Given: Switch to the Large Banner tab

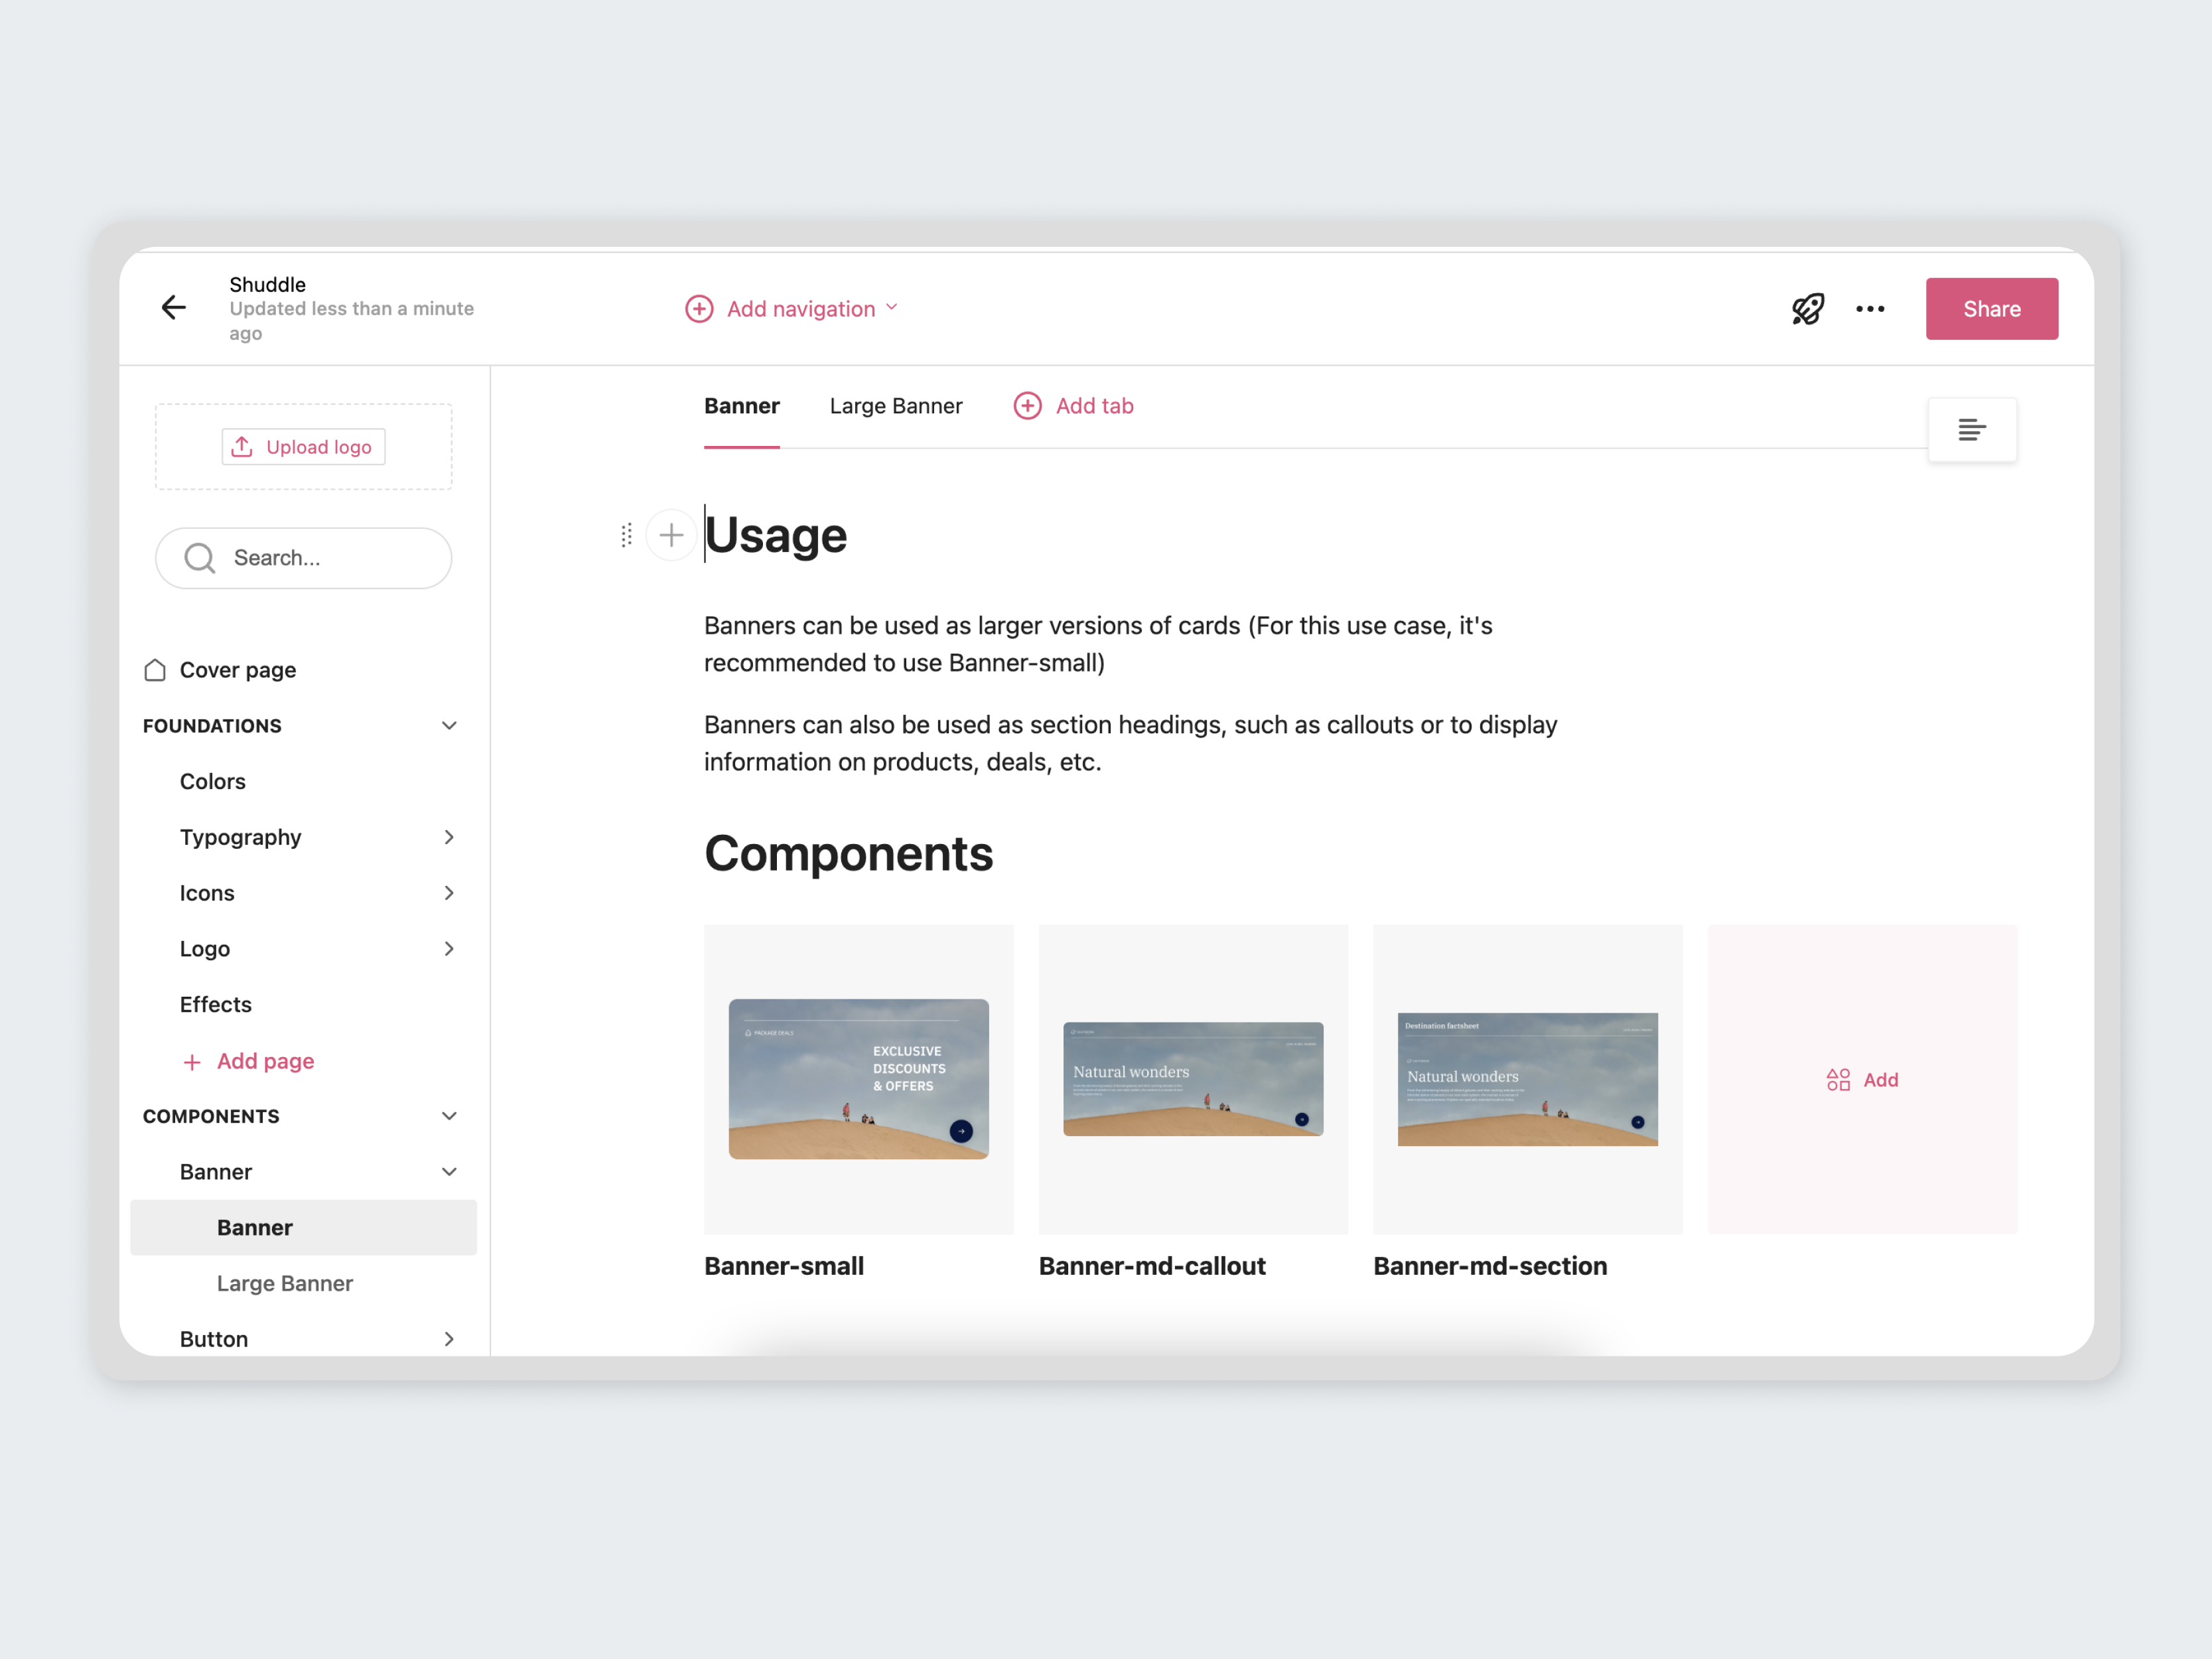Looking at the screenshot, I should point(895,406).
